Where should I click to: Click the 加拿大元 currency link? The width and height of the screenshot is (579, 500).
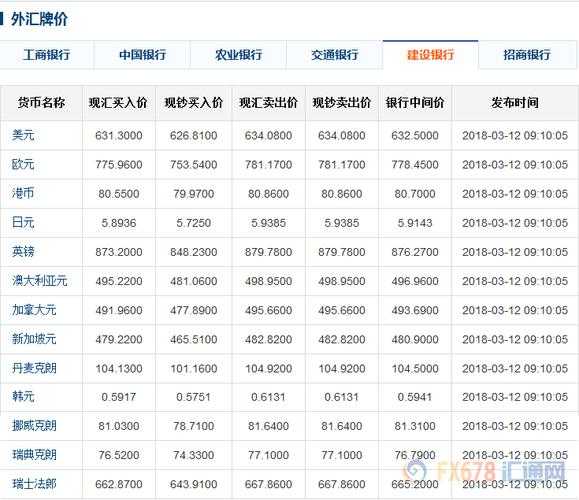pyautogui.click(x=34, y=310)
